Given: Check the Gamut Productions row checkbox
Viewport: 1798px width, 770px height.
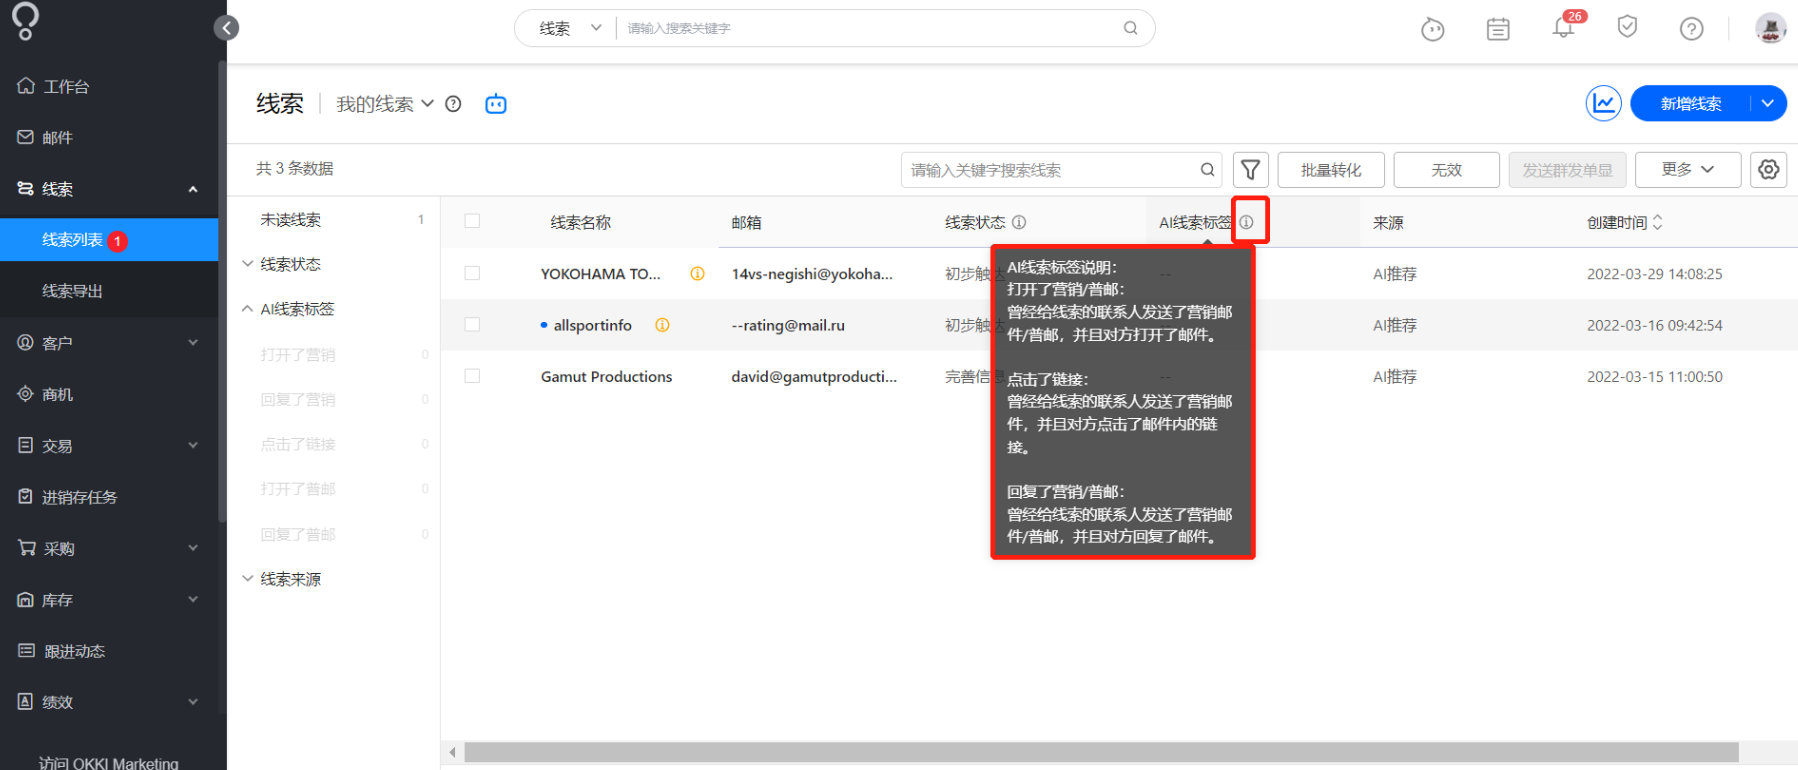Looking at the screenshot, I should pos(472,376).
